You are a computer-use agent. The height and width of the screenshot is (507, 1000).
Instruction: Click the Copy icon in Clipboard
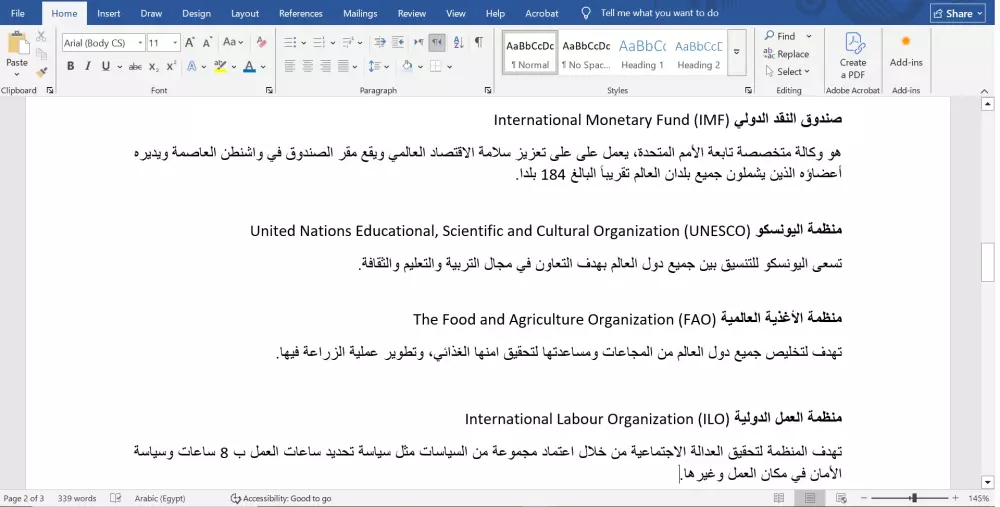[41, 54]
